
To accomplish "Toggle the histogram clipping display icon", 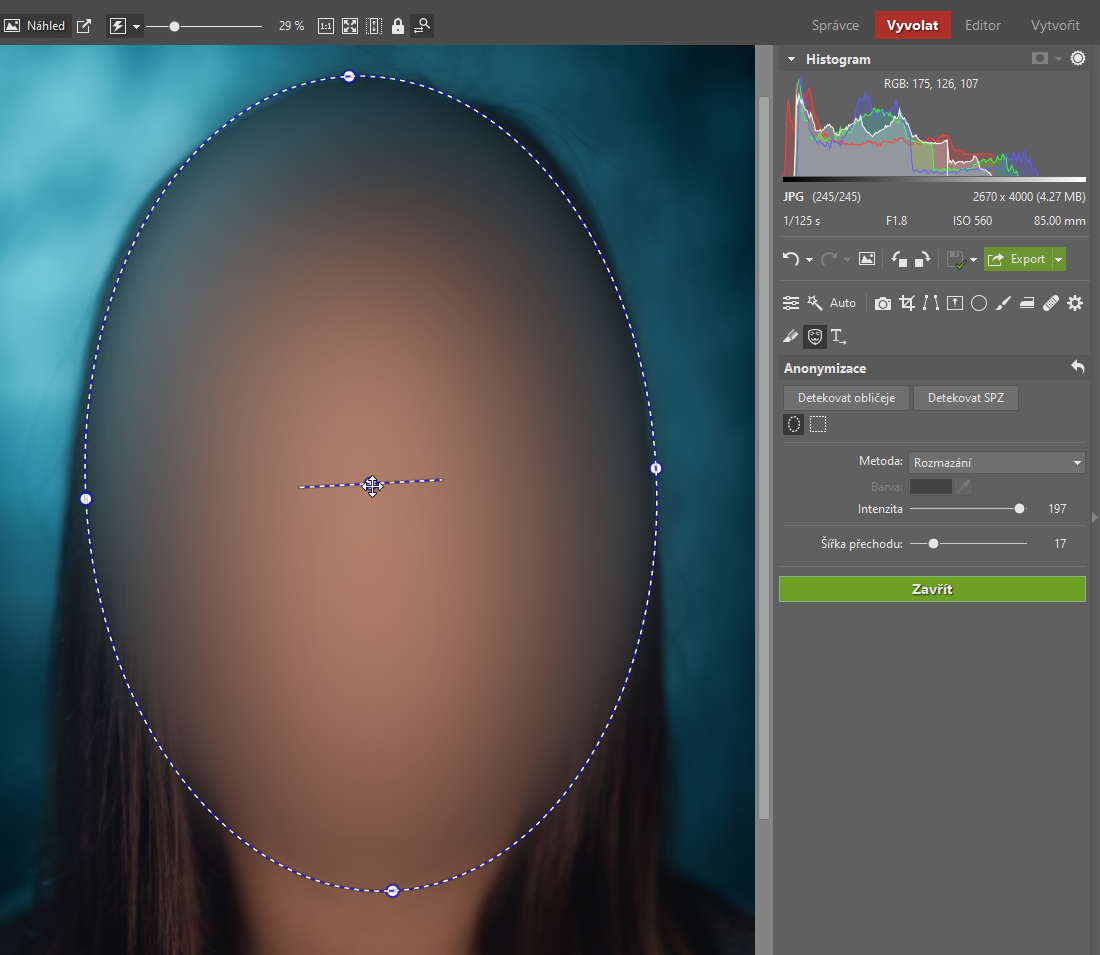I will (x=1040, y=58).
